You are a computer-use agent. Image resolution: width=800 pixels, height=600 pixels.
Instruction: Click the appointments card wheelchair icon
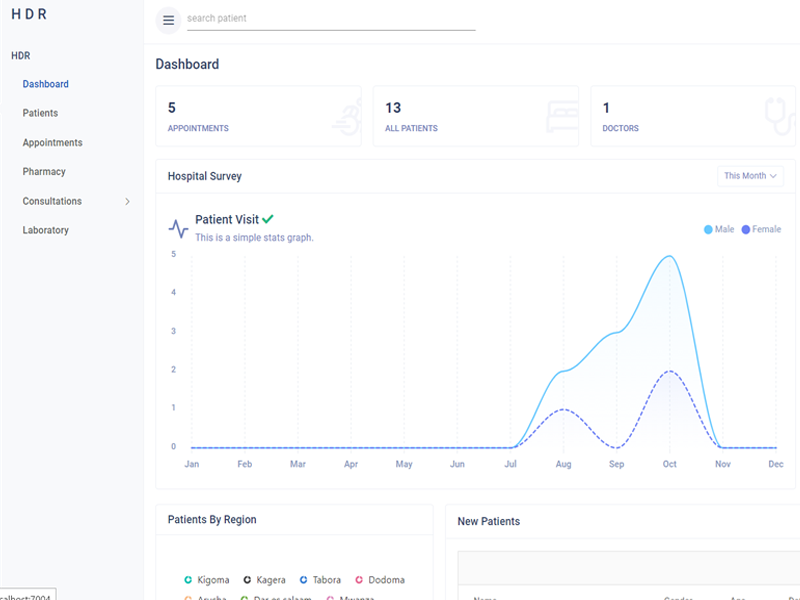[x=344, y=116]
